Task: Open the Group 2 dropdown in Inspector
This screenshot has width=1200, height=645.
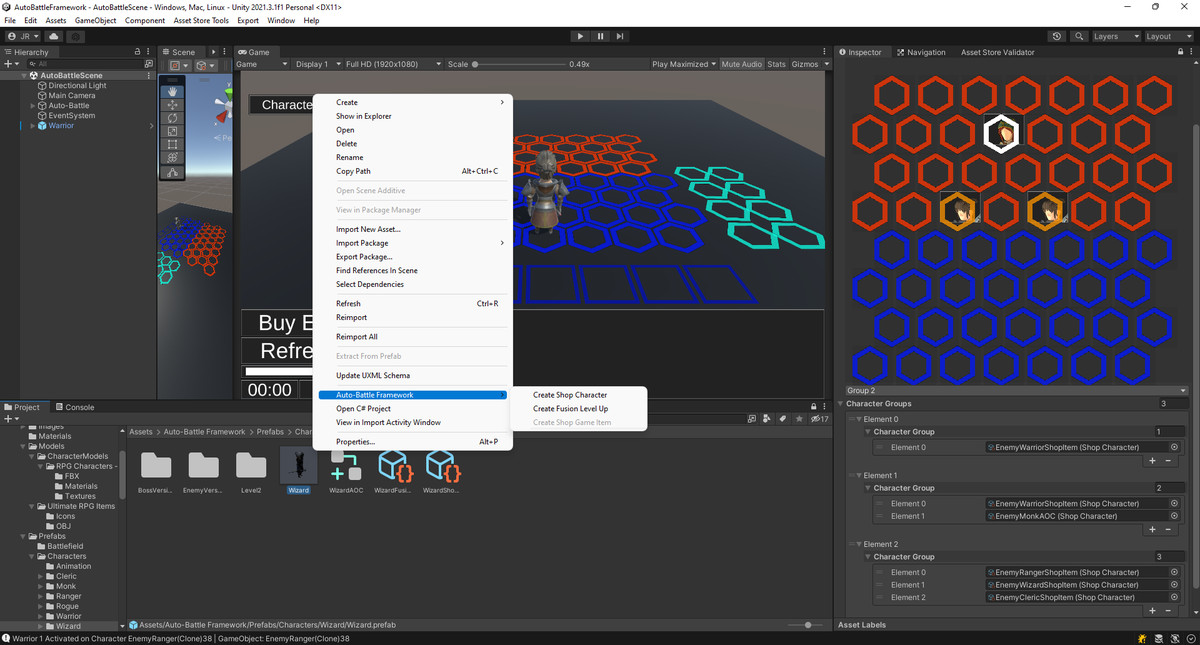Action: 1017,390
